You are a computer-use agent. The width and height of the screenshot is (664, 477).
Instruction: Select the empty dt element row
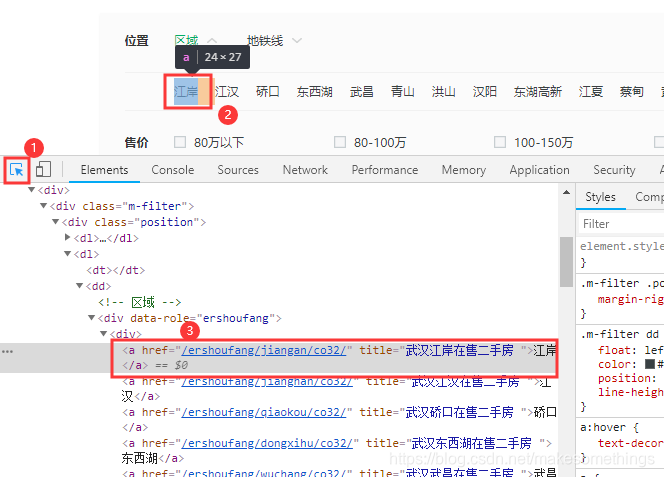point(116,270)
